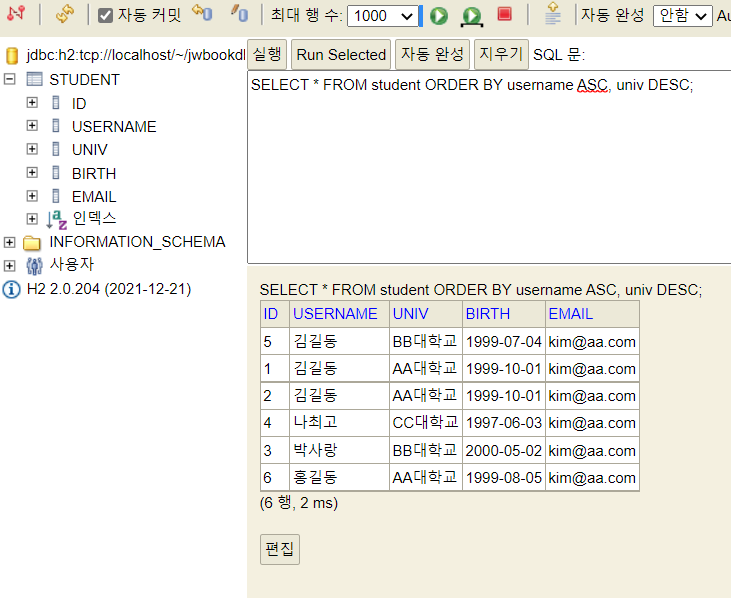Toggle the auto commit checkbox
731x598 pixels.
[x=105, y=15]
